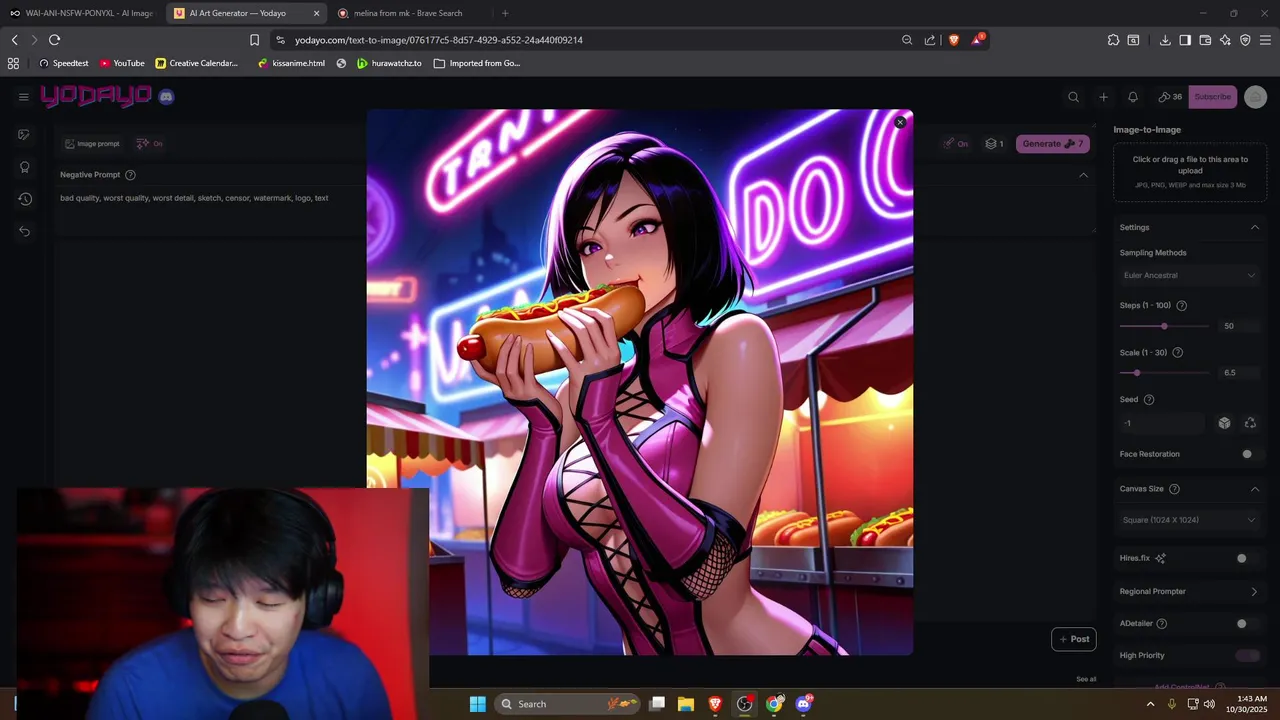Image resolution: width=1280 pixels, height=720 pixels.
Task: Open the generation history sidebar icon
Action: [24, 199]
